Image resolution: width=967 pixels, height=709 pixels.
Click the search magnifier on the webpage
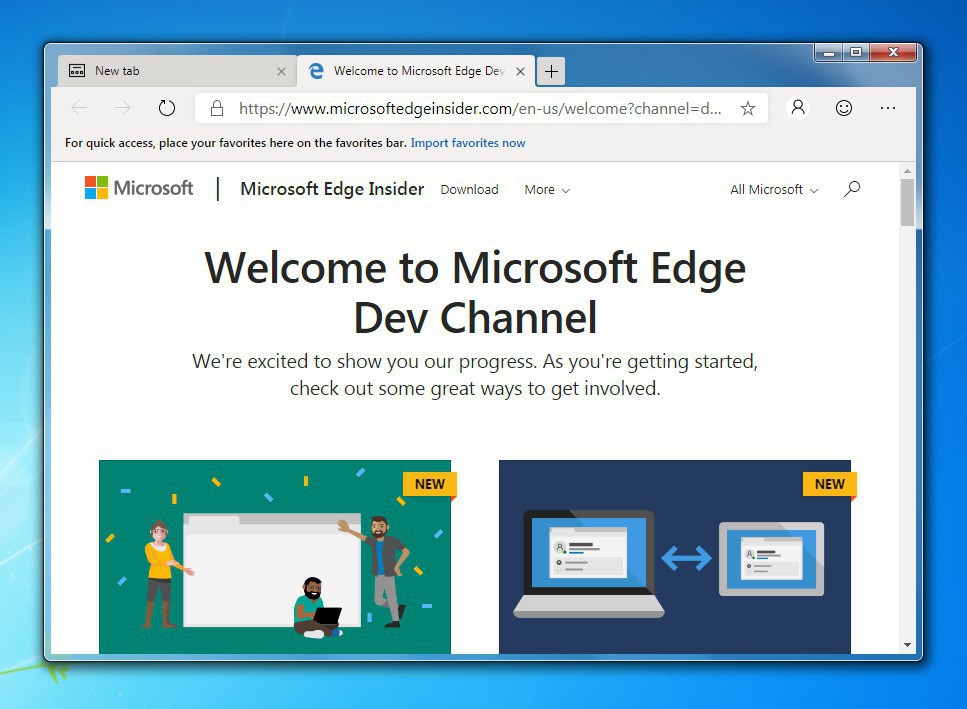[x=852, y=188]
